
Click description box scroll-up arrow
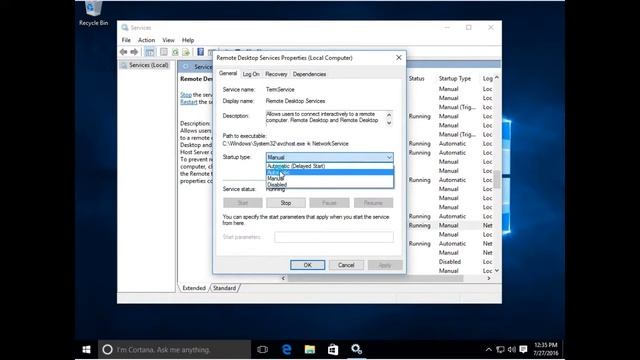point(389,116)
